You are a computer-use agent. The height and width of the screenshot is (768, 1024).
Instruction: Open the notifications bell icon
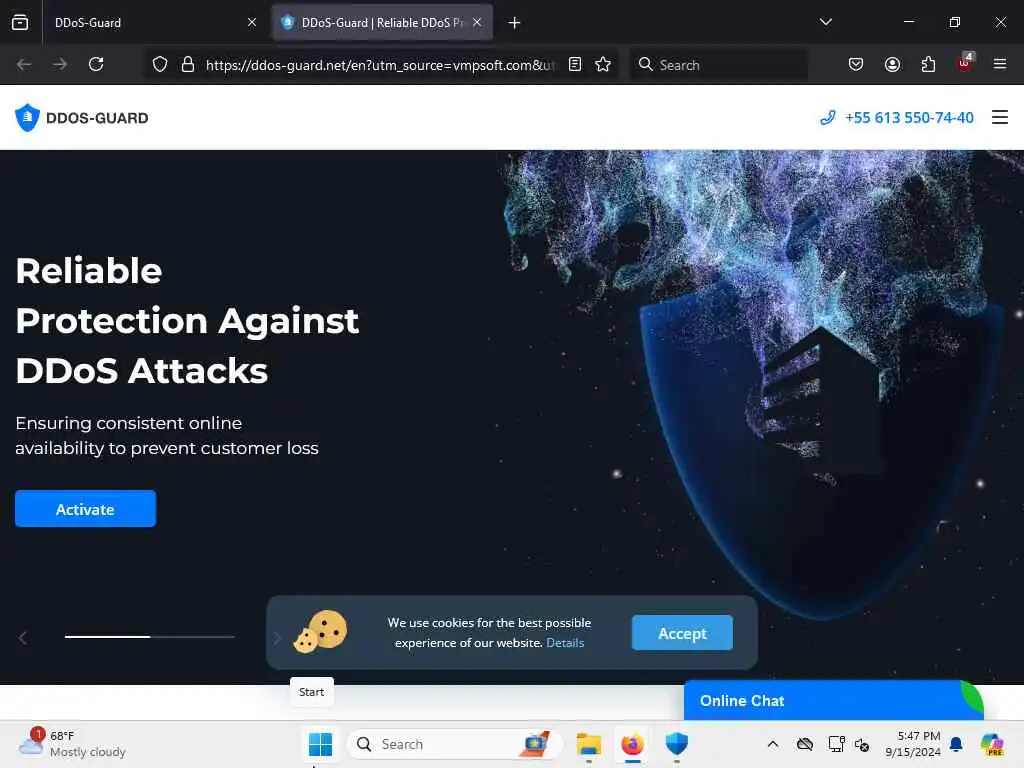pyautogui.click(x=956, y=744)
